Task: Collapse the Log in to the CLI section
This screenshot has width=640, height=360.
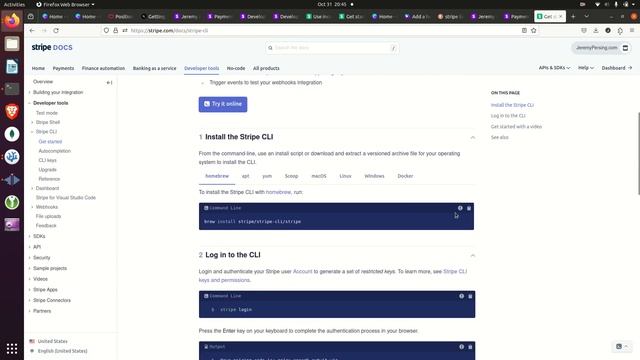Action: [x=473, y=255]
